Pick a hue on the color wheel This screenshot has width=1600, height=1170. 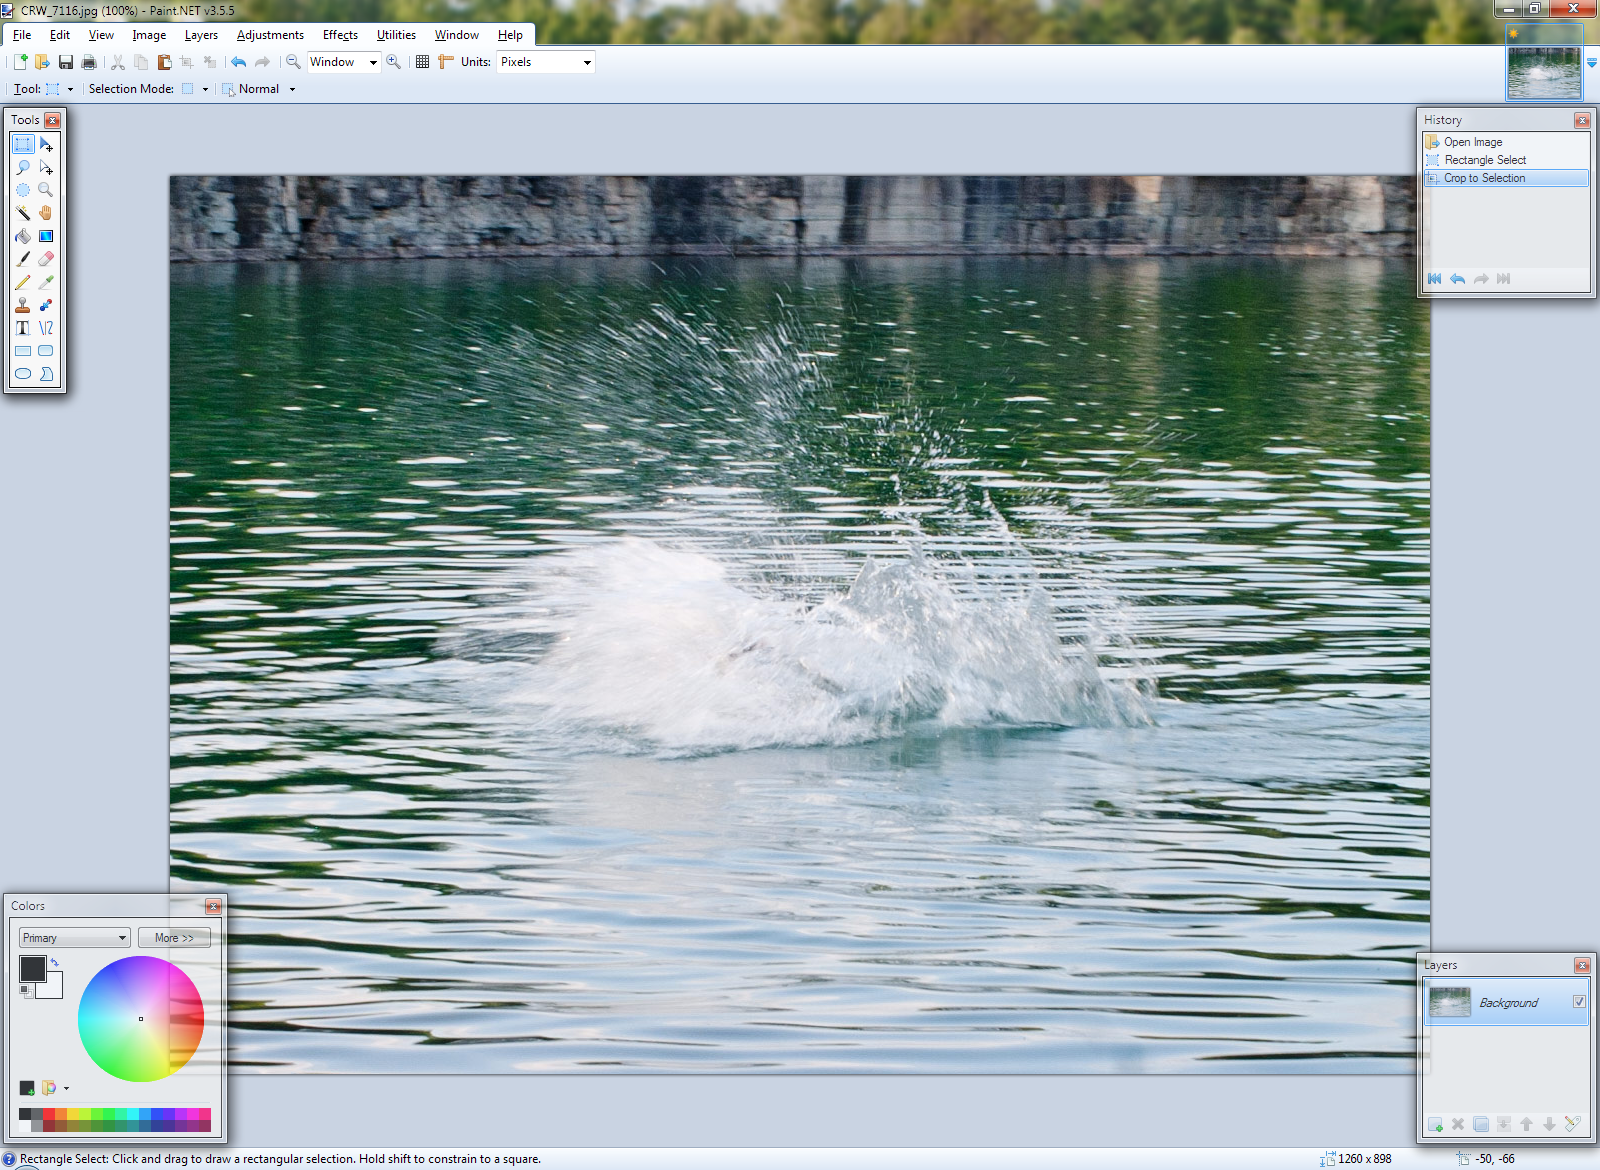click(141, 1019)
